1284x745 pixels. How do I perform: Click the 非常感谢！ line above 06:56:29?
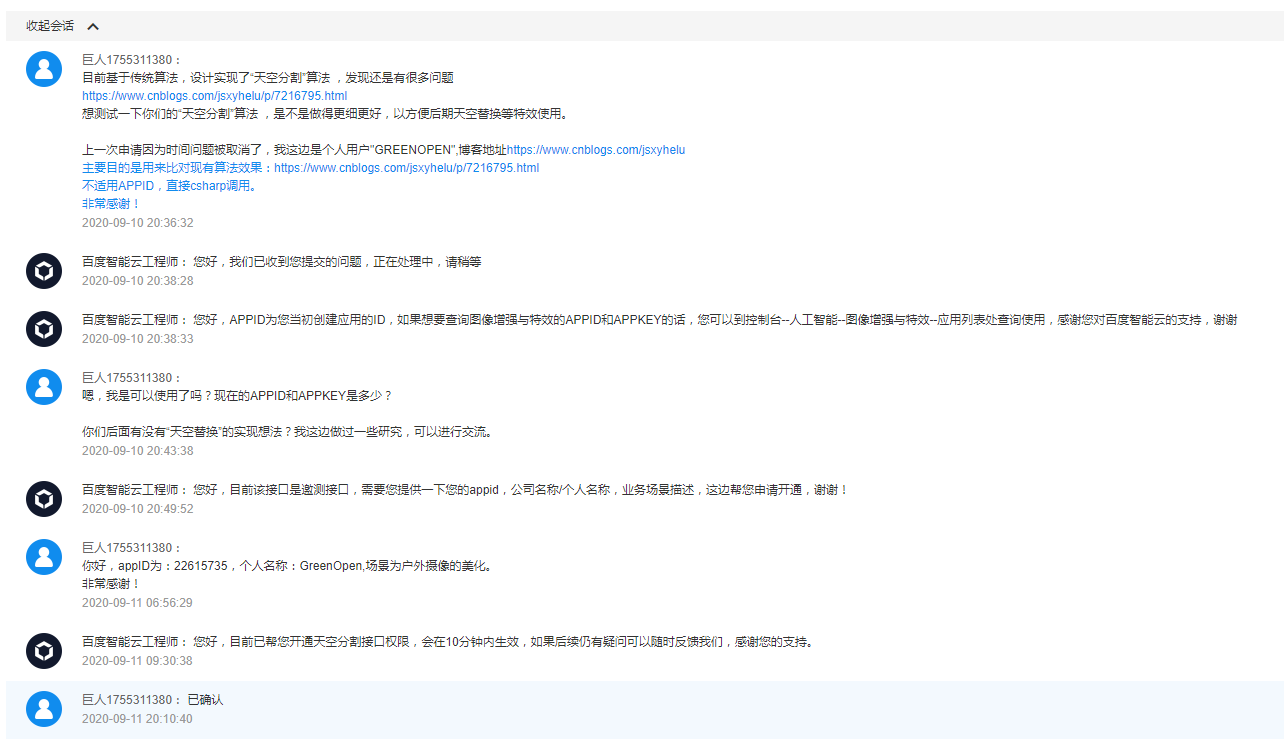point(112,584)
